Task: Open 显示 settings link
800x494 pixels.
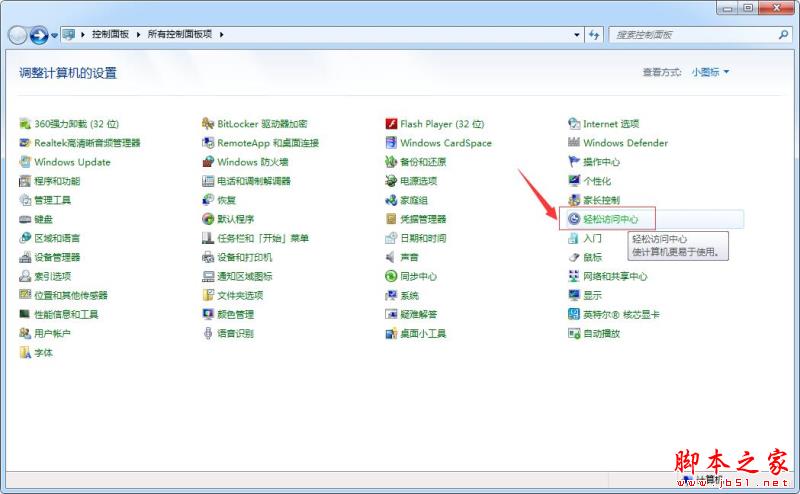Action: coord(592,295)
